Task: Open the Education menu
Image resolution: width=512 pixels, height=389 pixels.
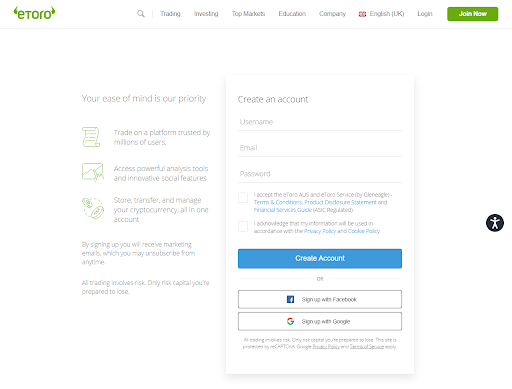Action: (x=292, y=14)
